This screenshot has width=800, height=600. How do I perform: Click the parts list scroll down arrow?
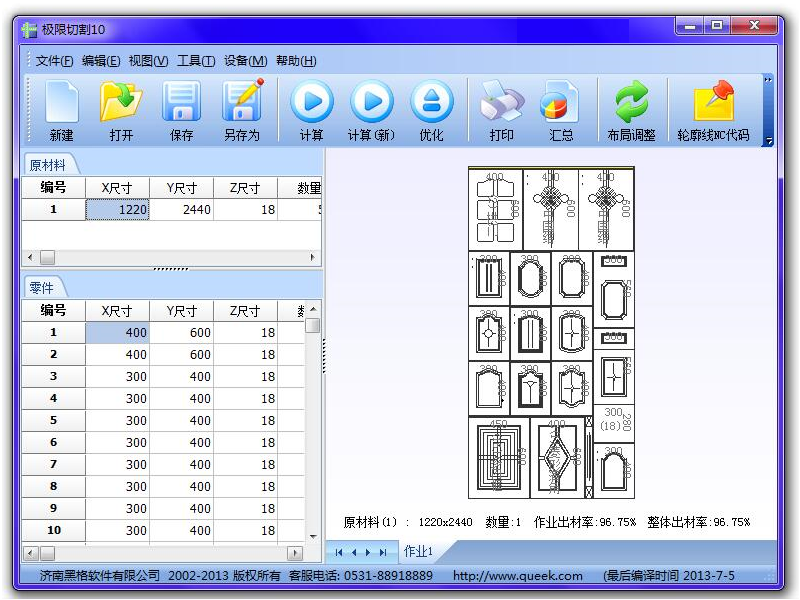pyautogui.click(x=313, y=537)
